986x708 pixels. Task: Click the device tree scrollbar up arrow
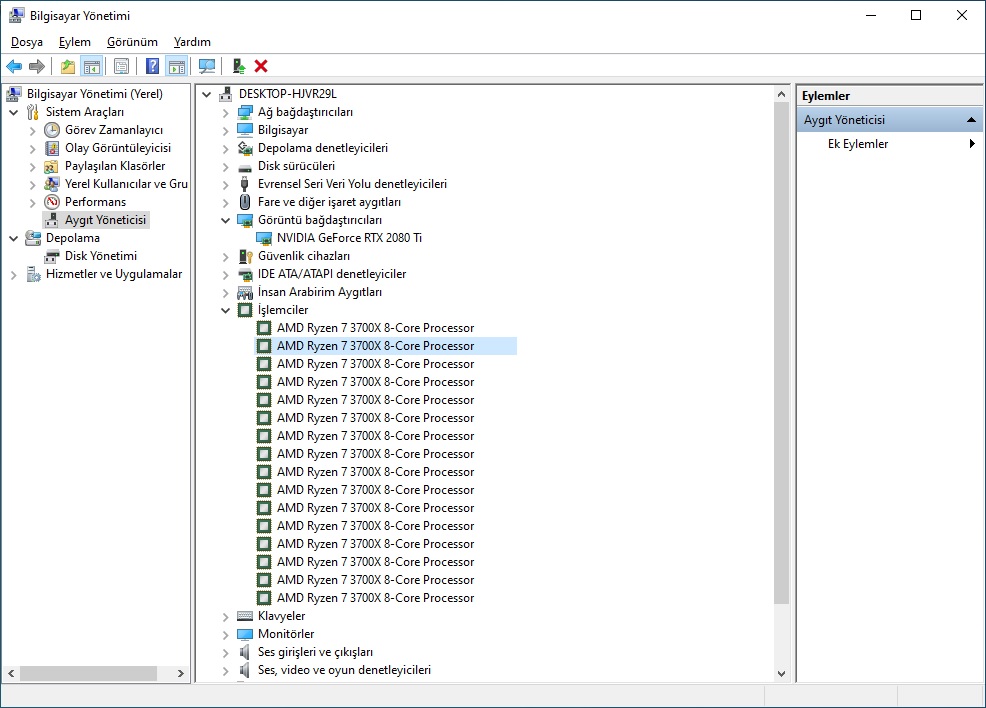[781, 94]
